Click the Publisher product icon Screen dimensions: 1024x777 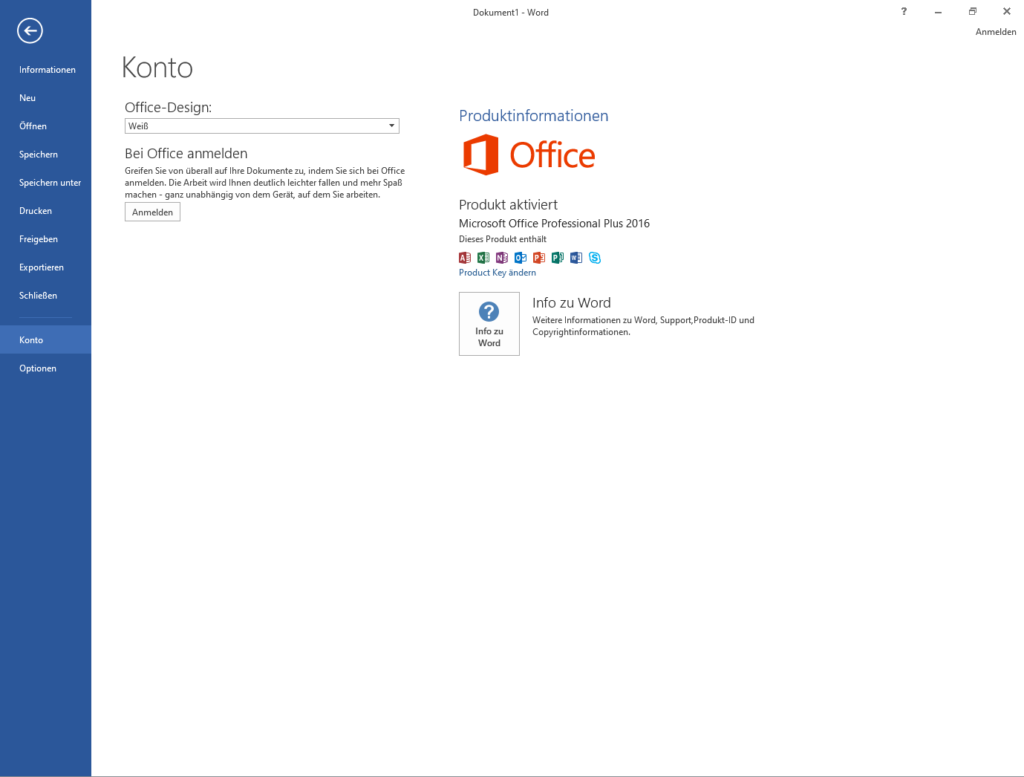tap(557, 258)
